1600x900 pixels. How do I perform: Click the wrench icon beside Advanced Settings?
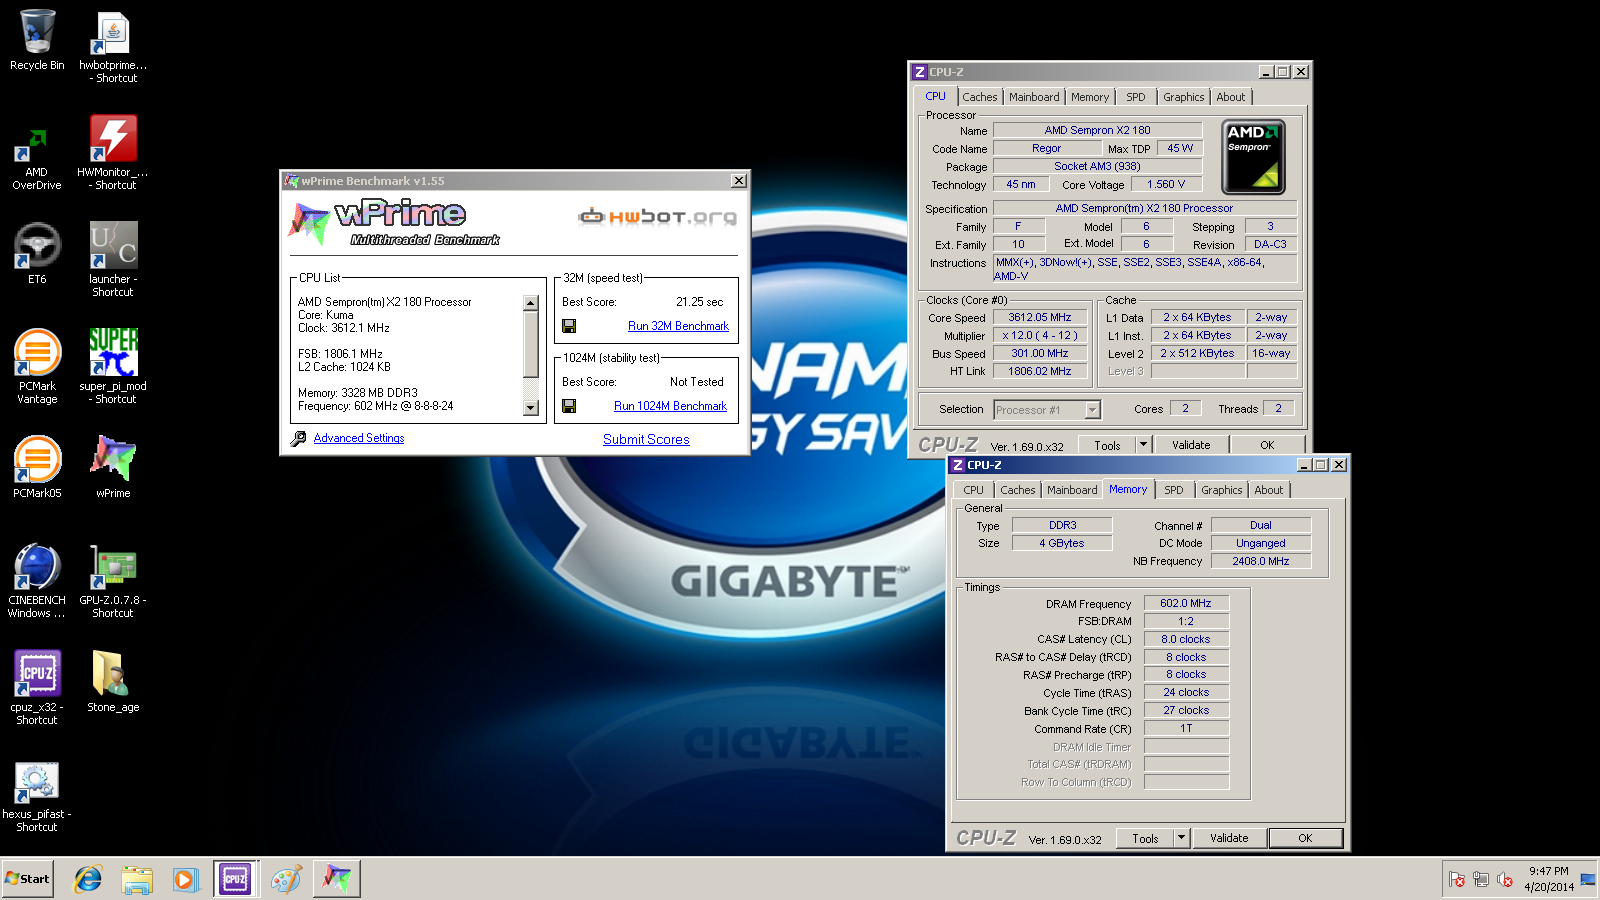point(298,438)
